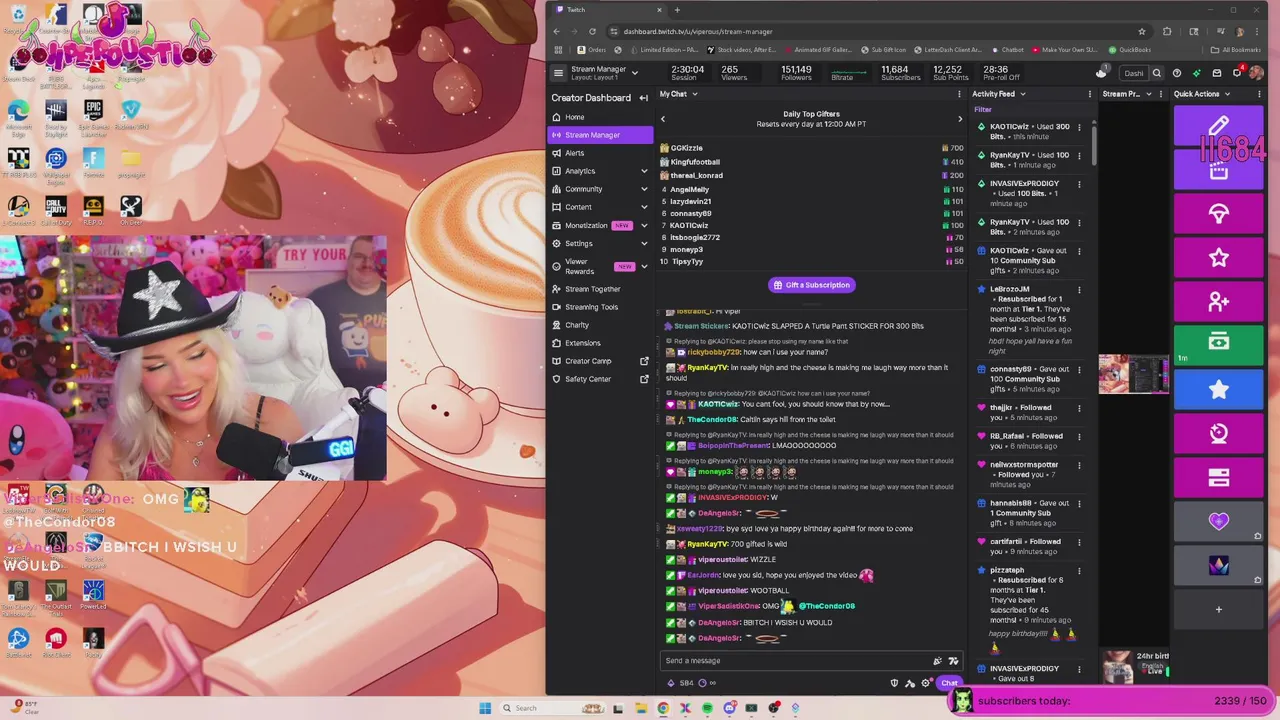The image size is (1280, 720).
Task: Open the Twitch whispers inbox icon
Action: point(1217,73)
